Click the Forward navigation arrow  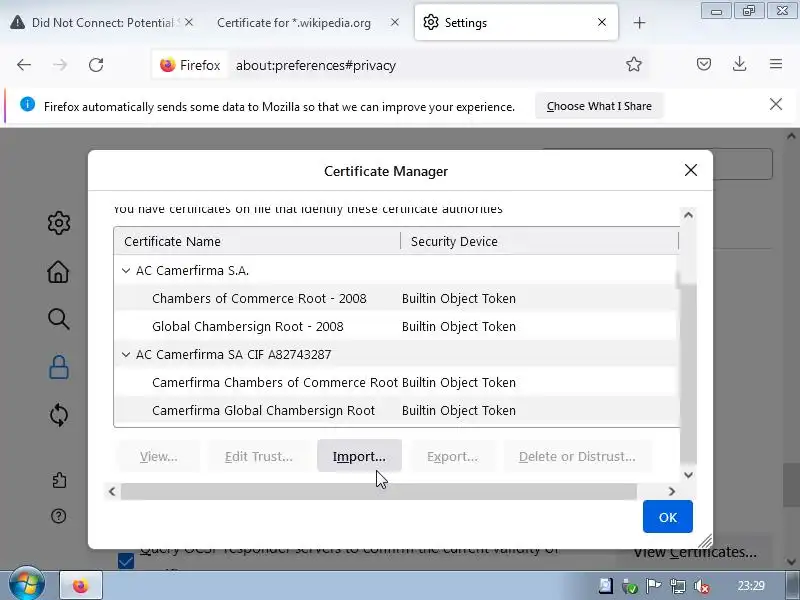(x=60, y=65)
